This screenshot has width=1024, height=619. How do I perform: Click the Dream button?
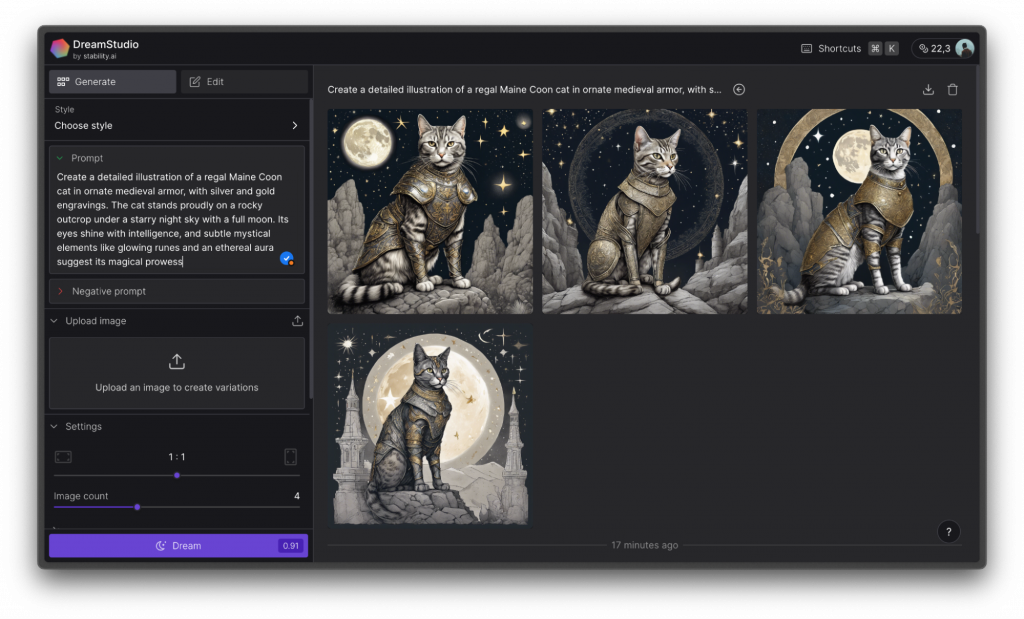178,546
